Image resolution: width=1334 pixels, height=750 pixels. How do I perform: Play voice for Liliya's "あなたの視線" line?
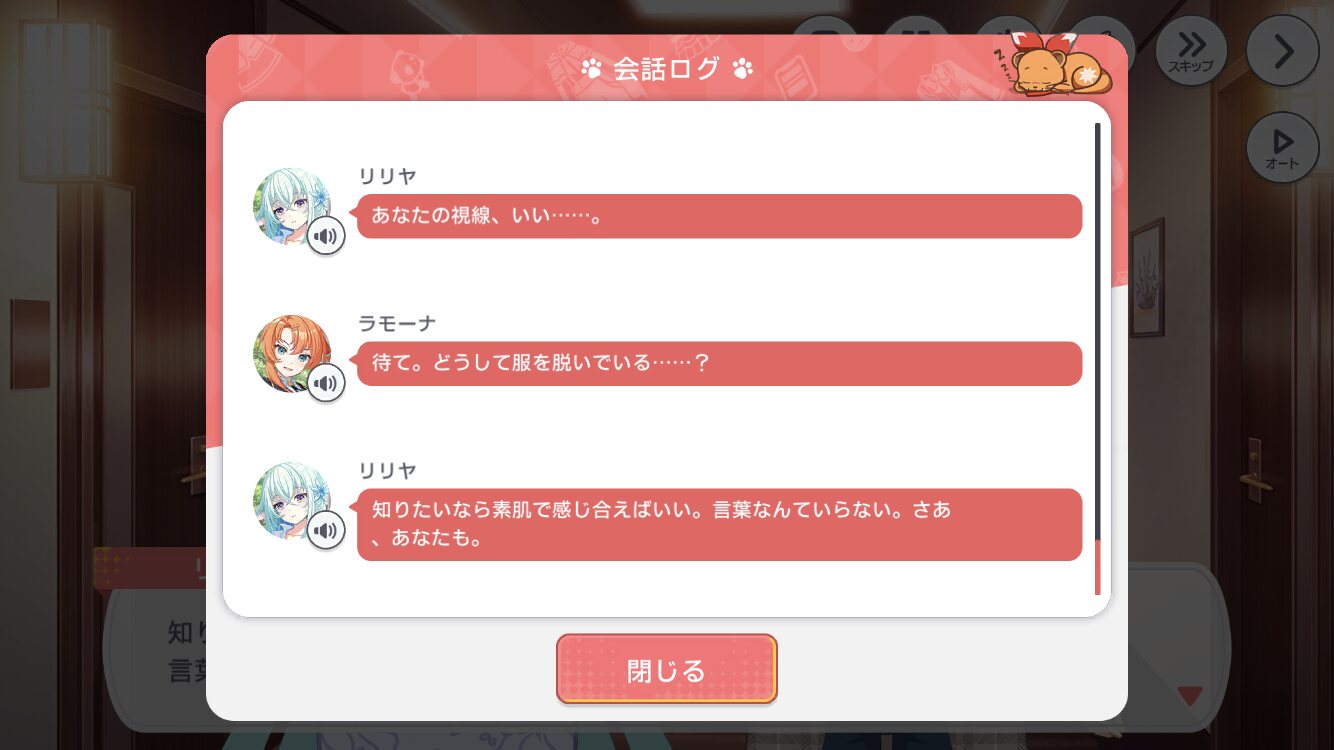click(x=326, y=236)
